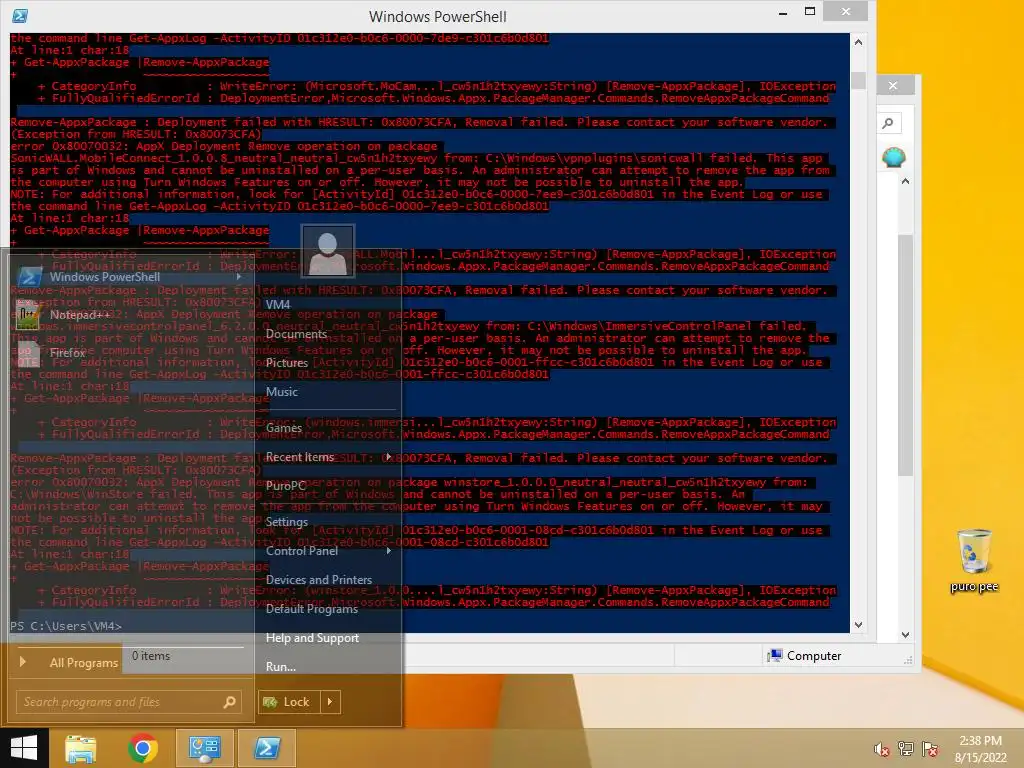This screenshot has width=1024, height=768.
Task: Expand Control Panel submenu
Action: 328,551
